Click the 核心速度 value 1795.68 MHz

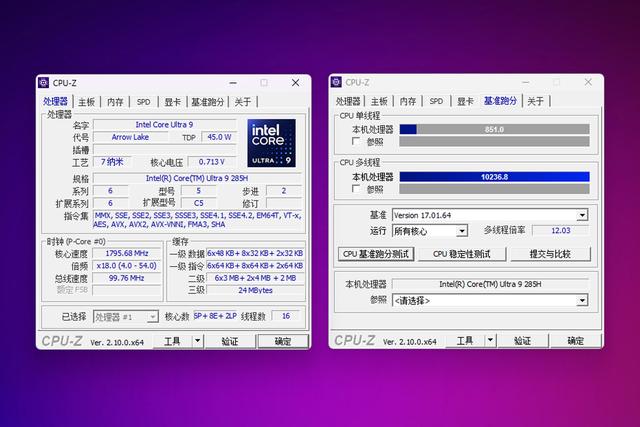tap(127, 254)
